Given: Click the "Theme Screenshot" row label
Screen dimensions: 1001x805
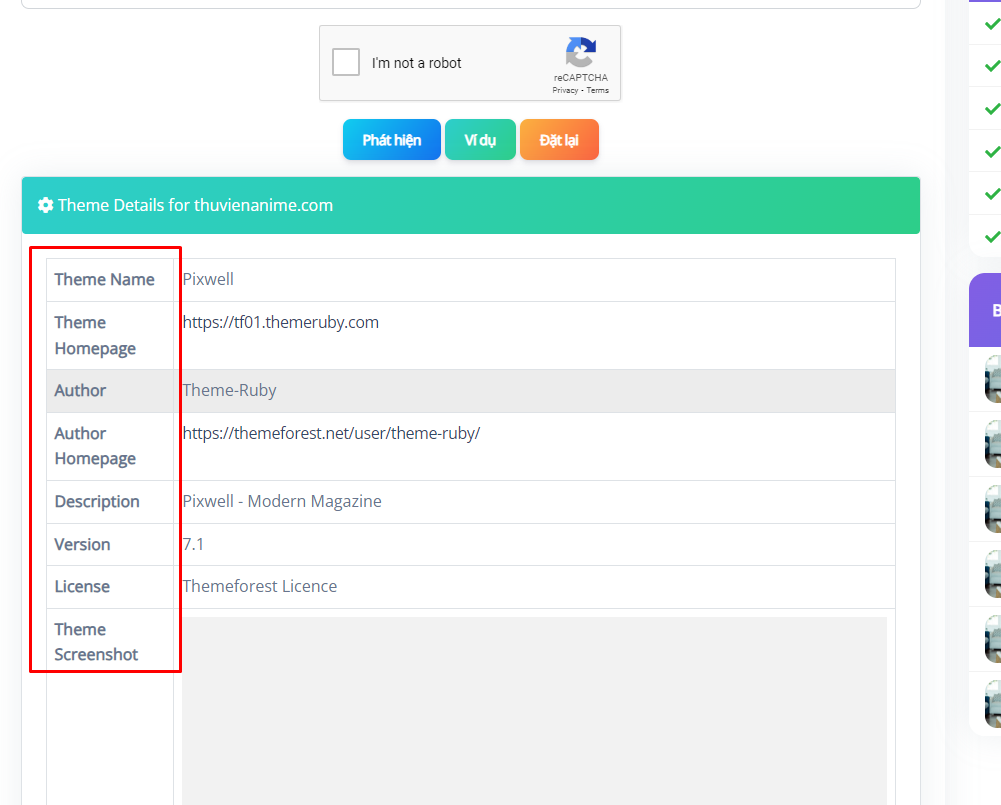Looking at the screenshot, I should [x=96, y=642].
